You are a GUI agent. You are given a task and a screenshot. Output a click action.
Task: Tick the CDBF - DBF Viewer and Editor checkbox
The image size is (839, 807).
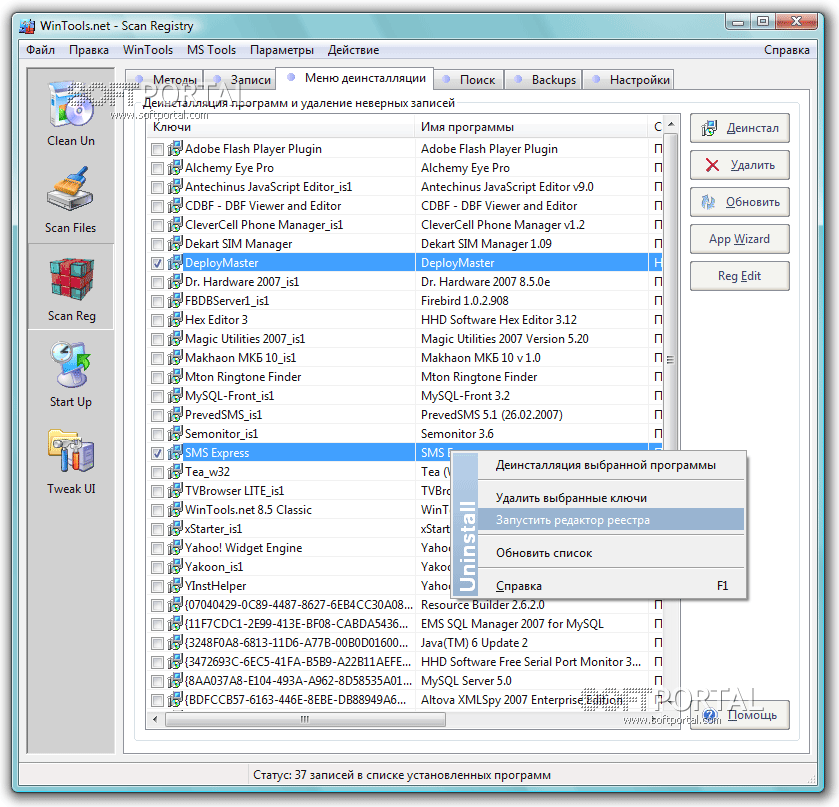click(157, 206)
